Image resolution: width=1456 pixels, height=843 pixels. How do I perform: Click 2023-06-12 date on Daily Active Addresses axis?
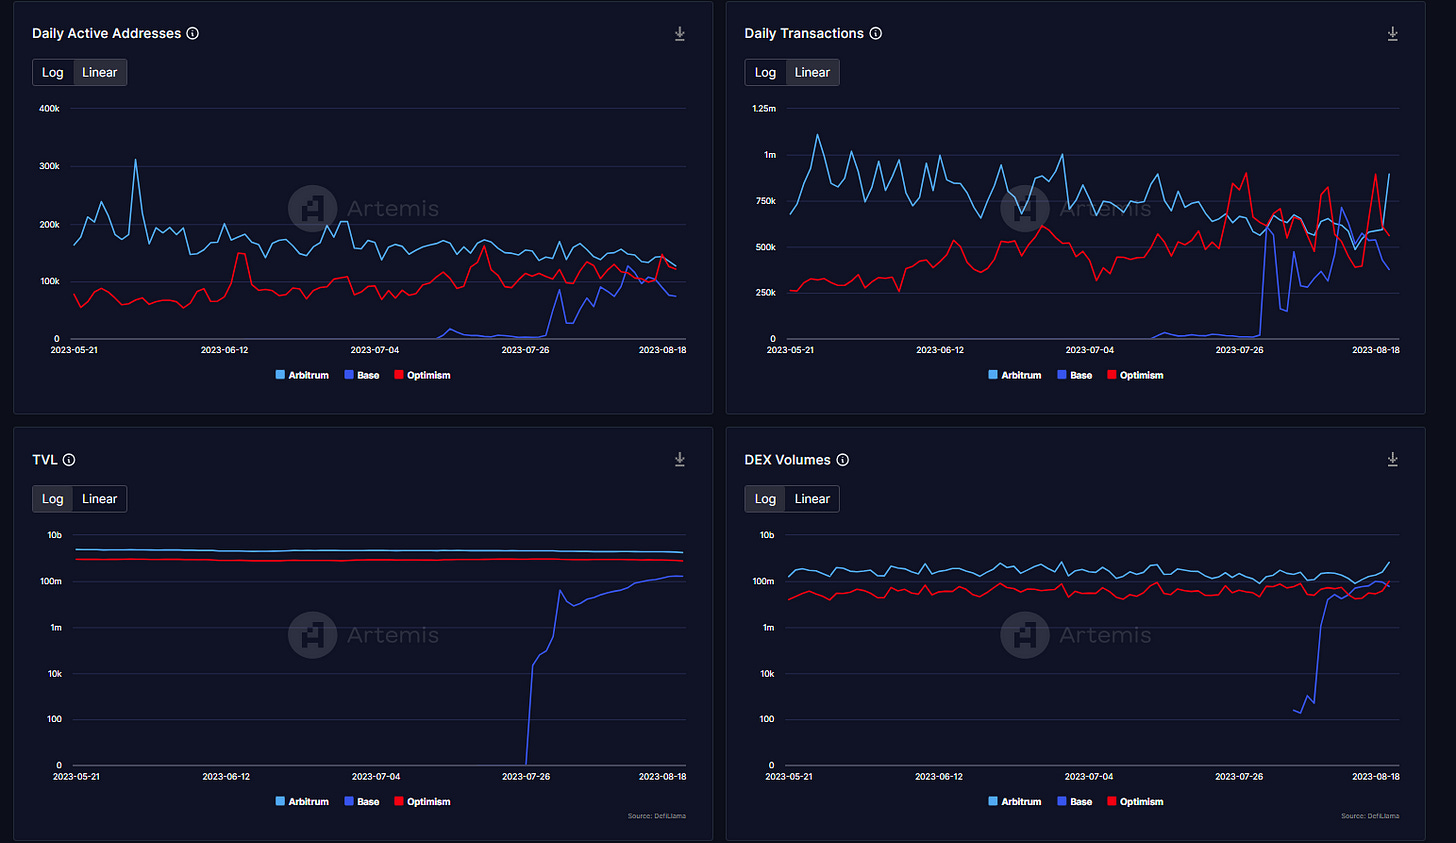(x=224, y=350)
